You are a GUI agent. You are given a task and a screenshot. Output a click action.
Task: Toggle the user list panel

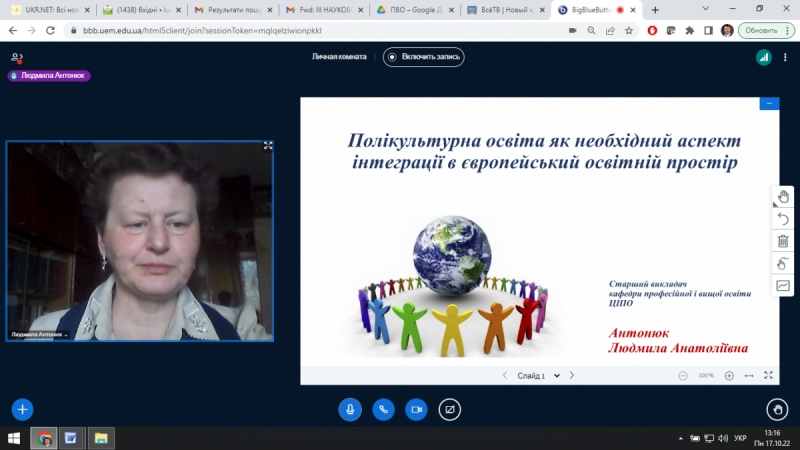(16, 58)
